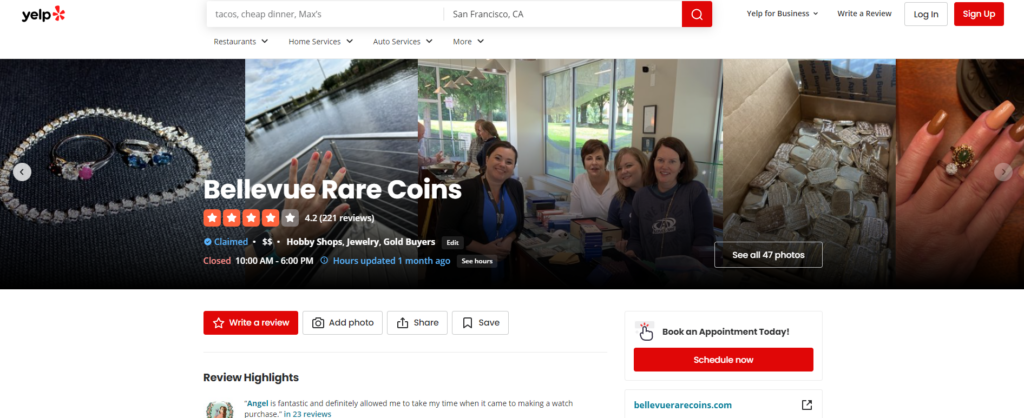Click the (221 reviews) count
Viewport: 1024px width, 418px height.
[347, 218]
